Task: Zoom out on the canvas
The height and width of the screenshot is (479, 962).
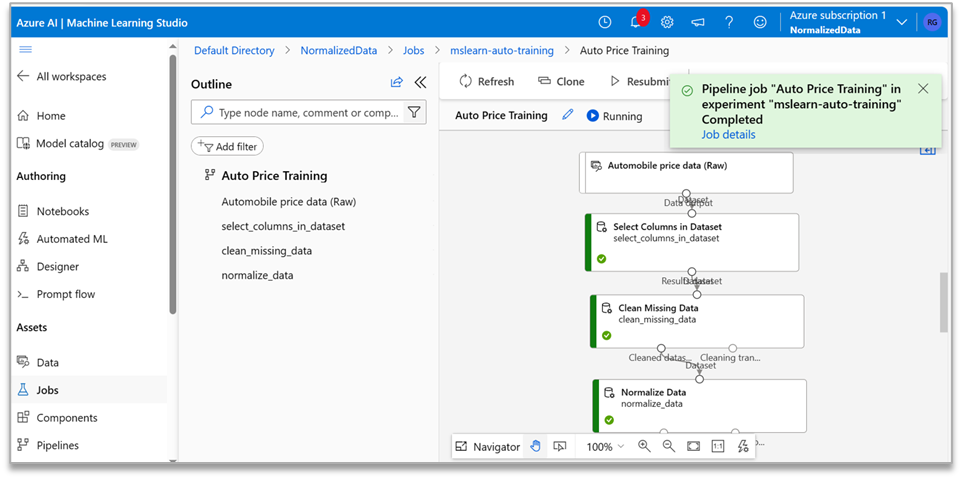Action: 669,446
